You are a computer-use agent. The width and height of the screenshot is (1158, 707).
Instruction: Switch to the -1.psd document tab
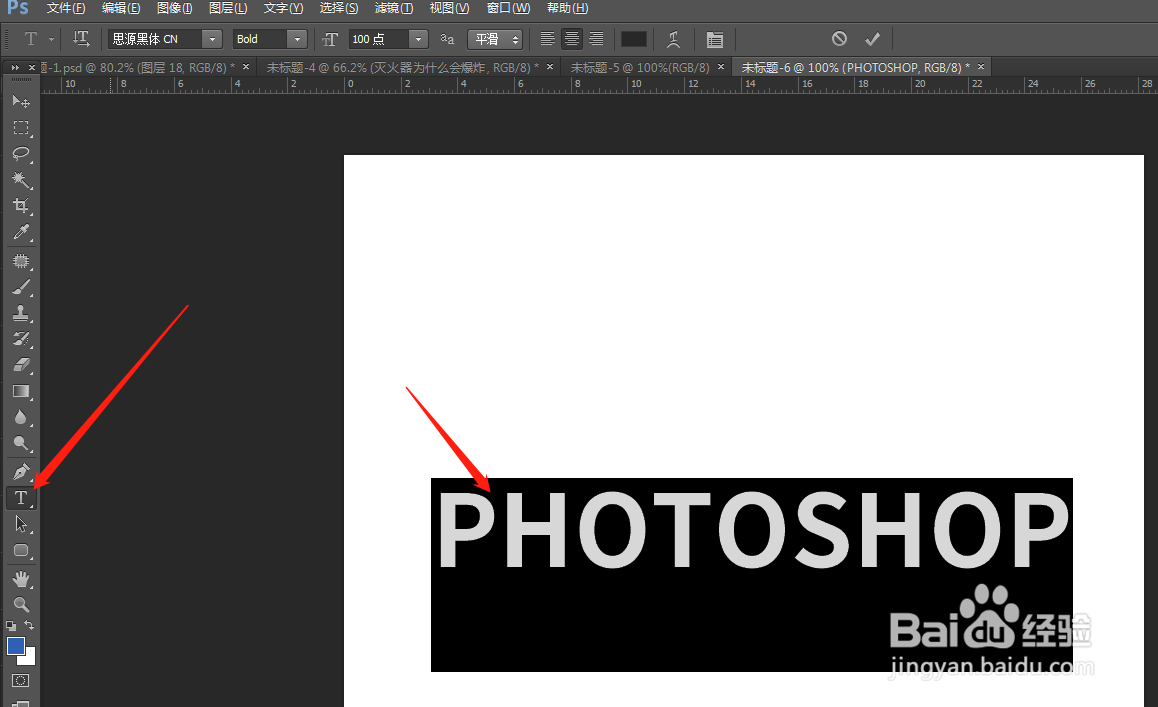pyautogui.click(x=137, y=67)
